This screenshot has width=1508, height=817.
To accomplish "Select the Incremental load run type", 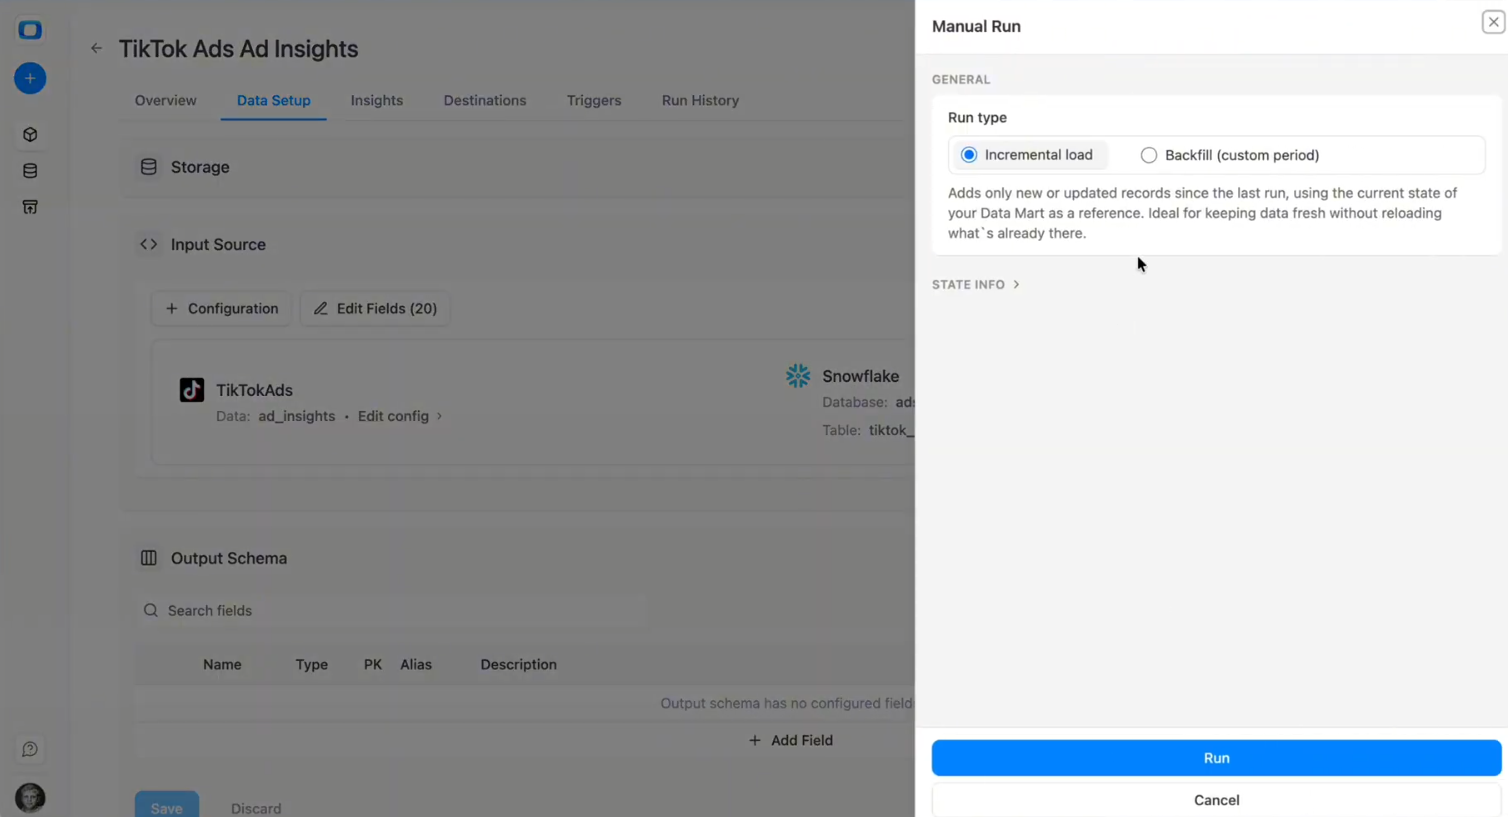I will point(968,155).
